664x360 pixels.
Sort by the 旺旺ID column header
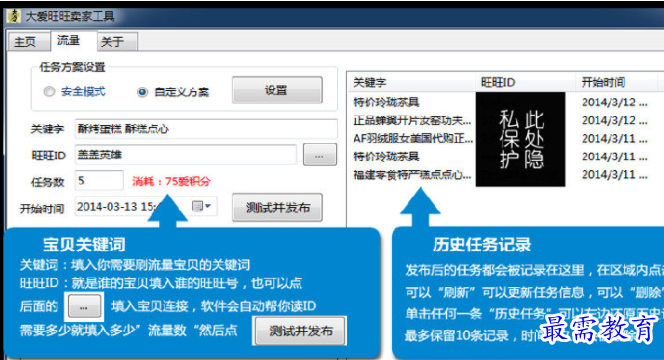[x=526, y=82]
